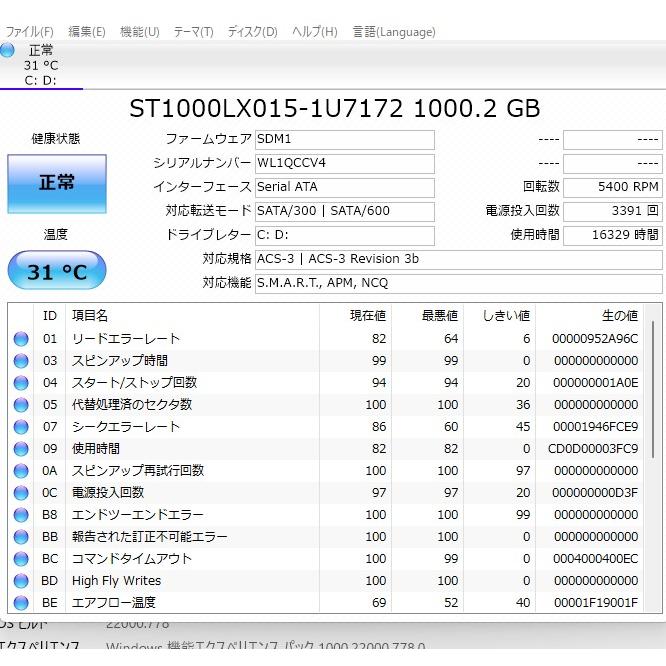Viewport: 666px width, 666px height.
Task: Click raw value 0004000400EC
Action: pos(595,559)
